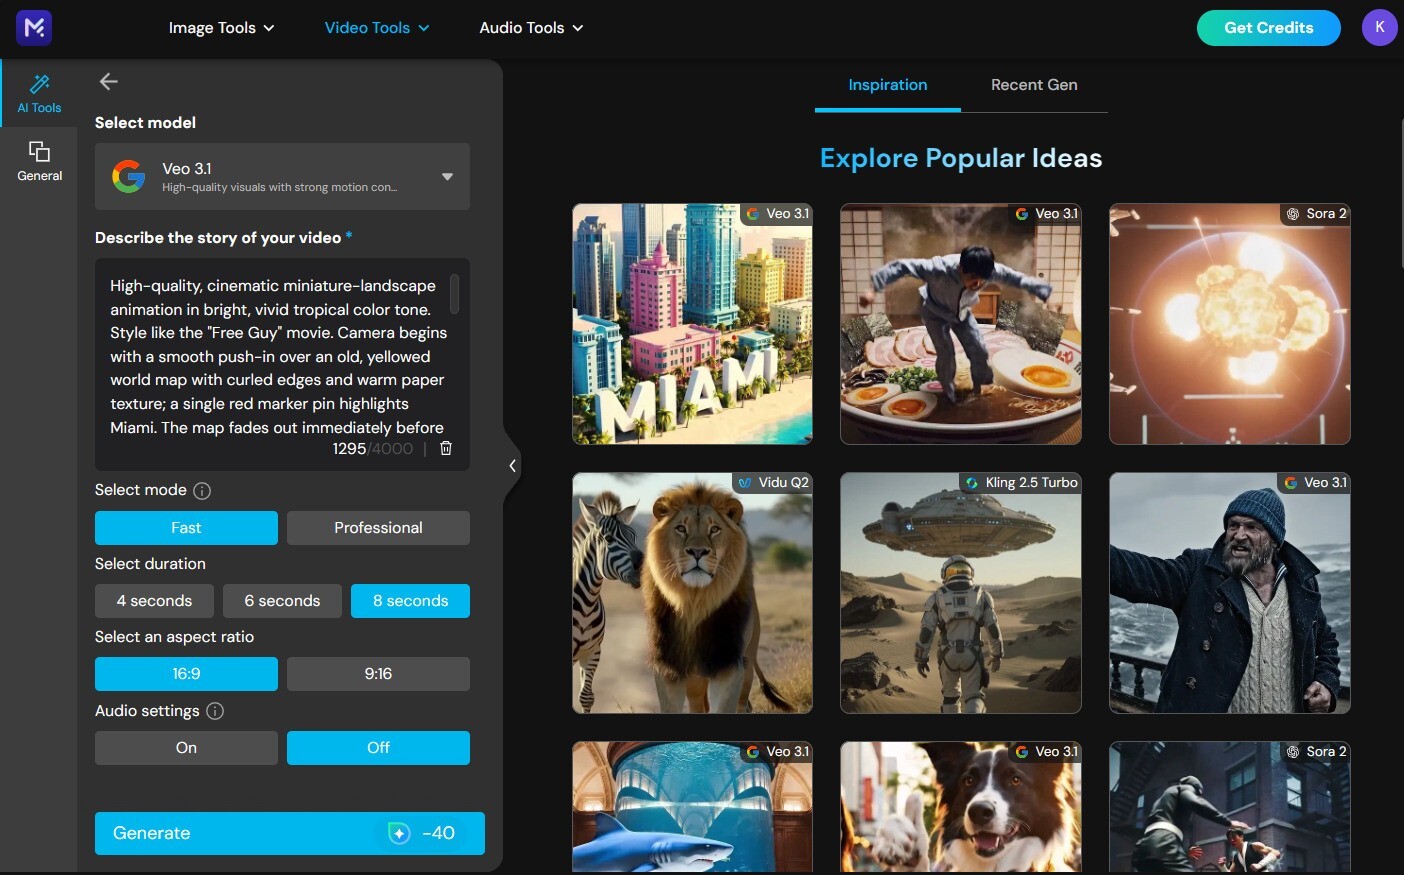Screen dimensions: 1404x875
Task: Collapse the left panel with the chevron handle
Action: [x=512, y=466]
